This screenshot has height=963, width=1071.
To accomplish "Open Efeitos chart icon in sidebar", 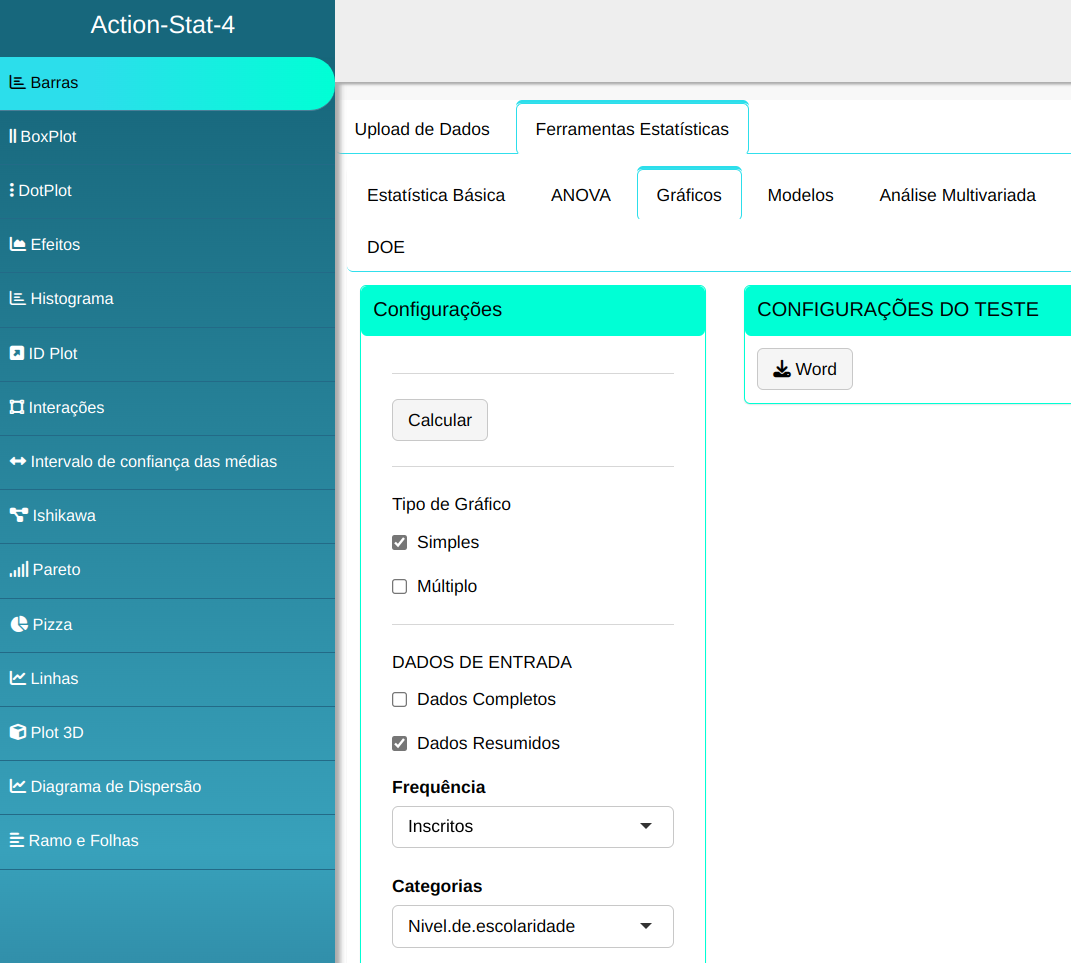I will click(x=17, y=244).
